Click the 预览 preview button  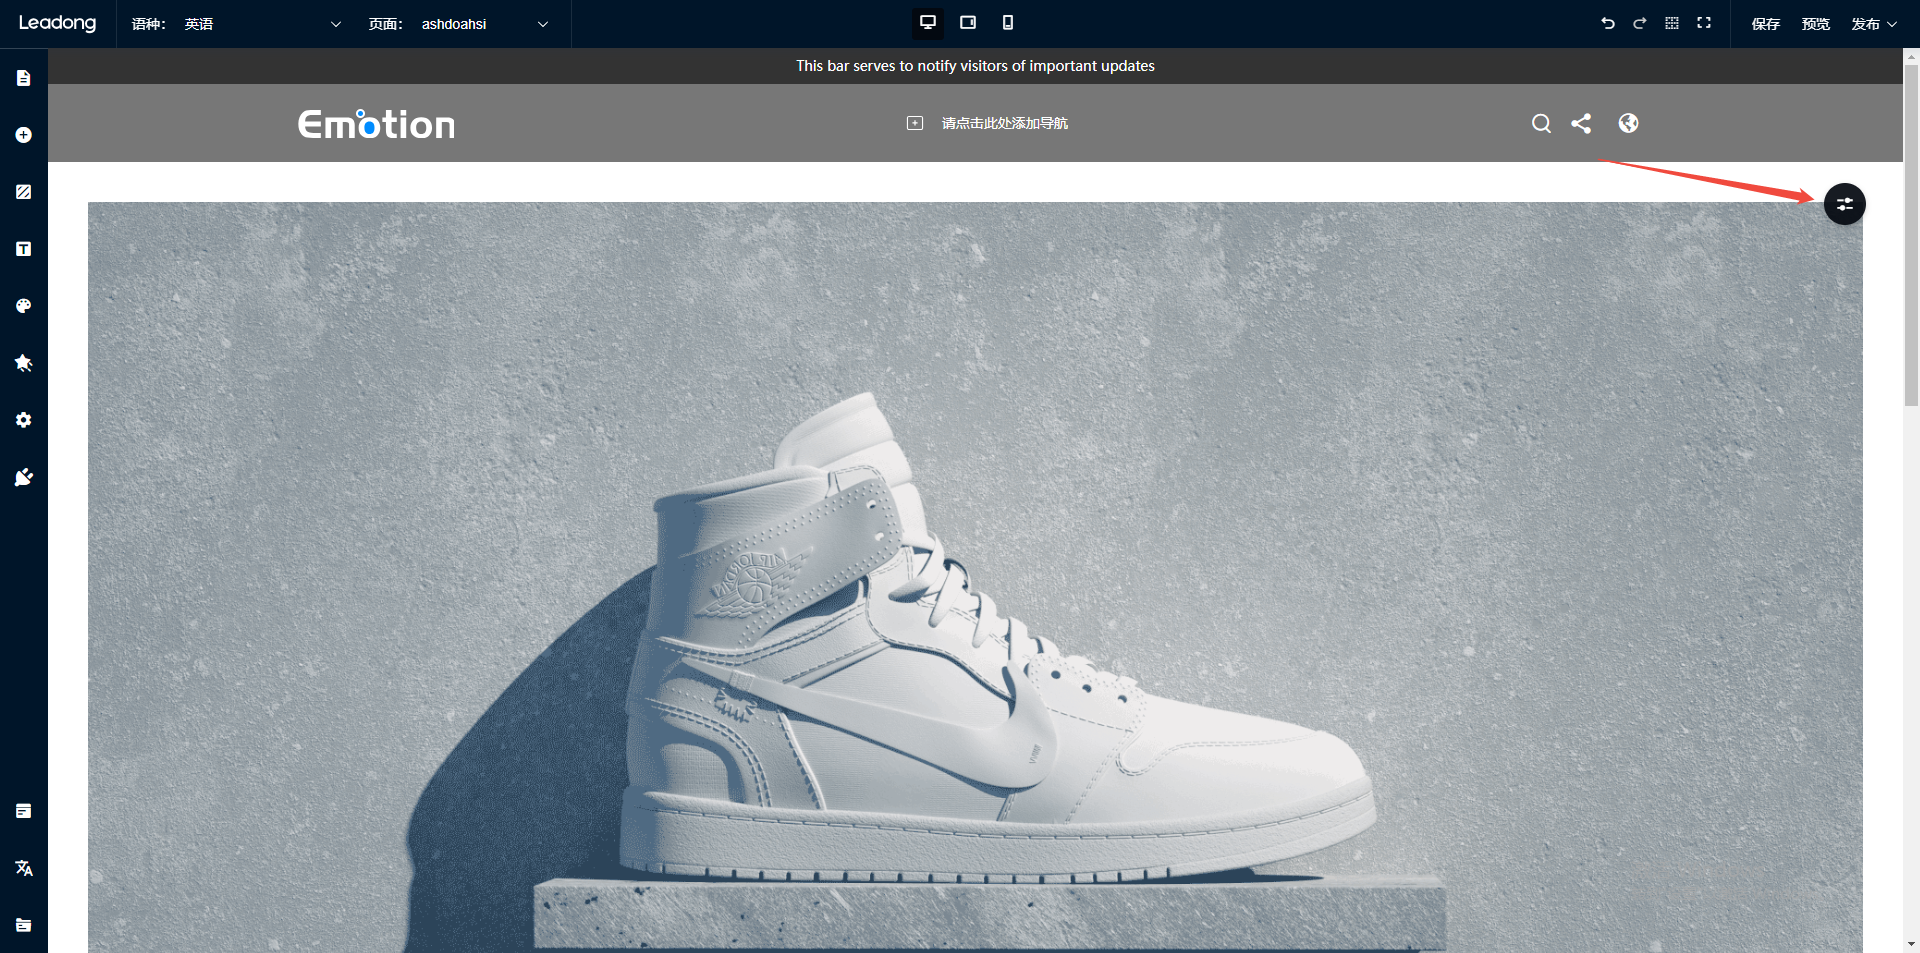1815,24
